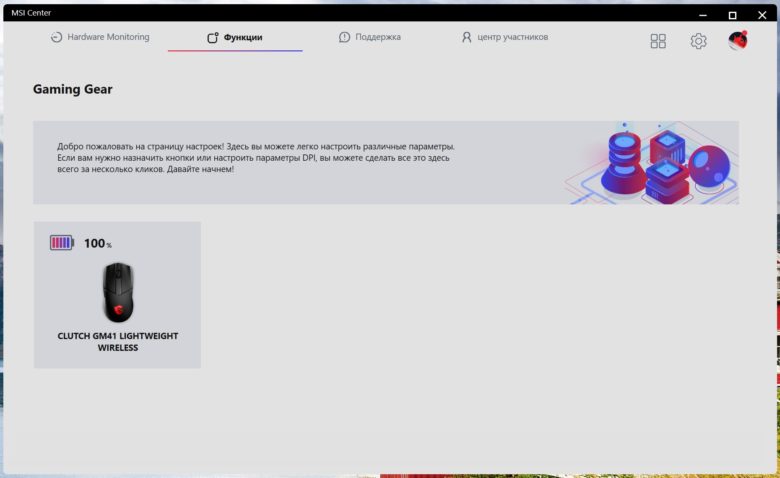
Task: Switch to the Функции tab
Action: coord(235,37)
